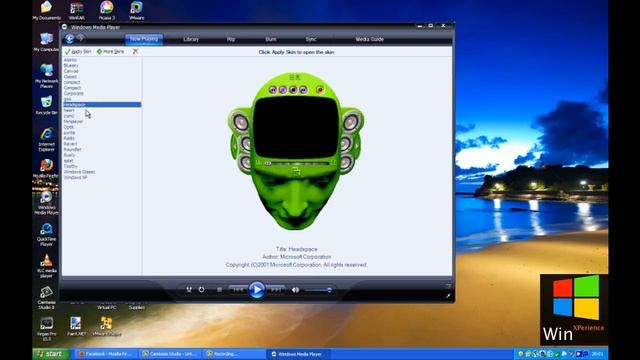Switch to Camtasia Studio taskbar button
The image size is (640, 360).
point(171,354)
